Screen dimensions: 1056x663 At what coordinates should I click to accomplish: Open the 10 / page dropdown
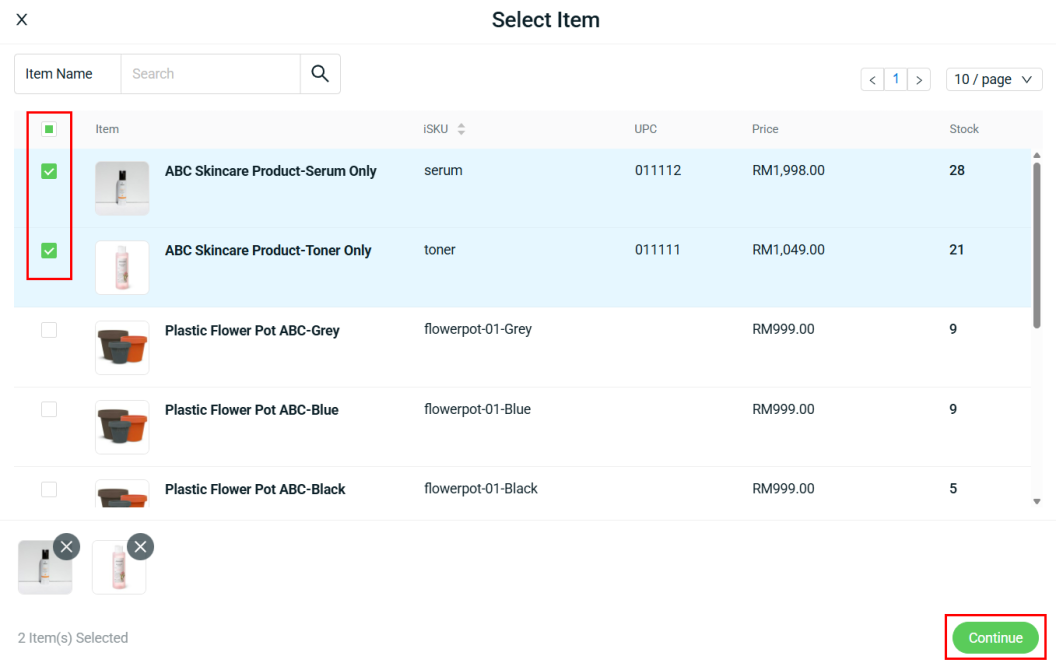coord(993,80)
